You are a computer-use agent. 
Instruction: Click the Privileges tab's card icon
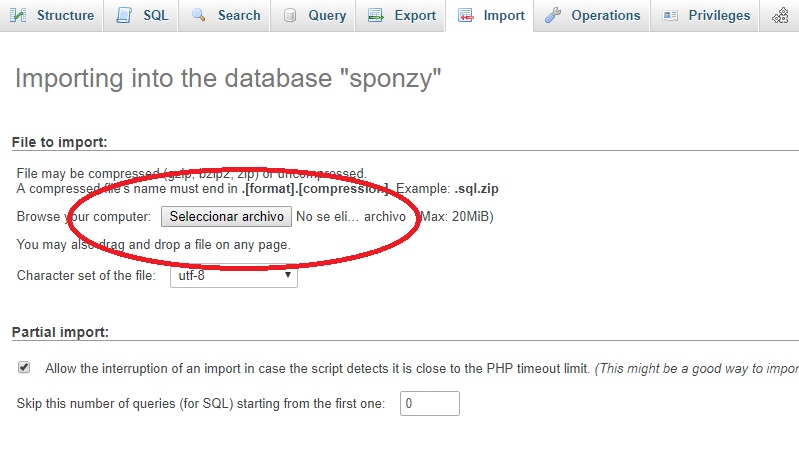(x=670, y=16)
